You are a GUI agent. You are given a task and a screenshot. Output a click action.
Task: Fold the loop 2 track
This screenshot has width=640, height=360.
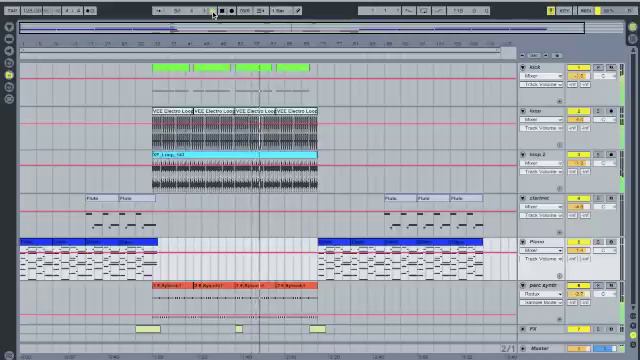click(523, 155)
